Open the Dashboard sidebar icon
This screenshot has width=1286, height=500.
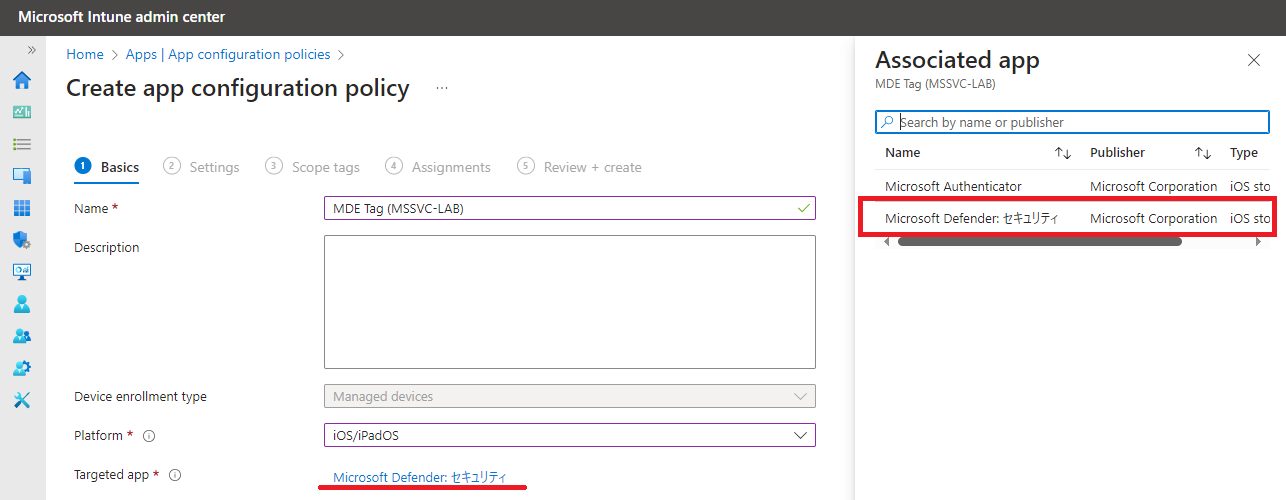[x=22, y=112]
